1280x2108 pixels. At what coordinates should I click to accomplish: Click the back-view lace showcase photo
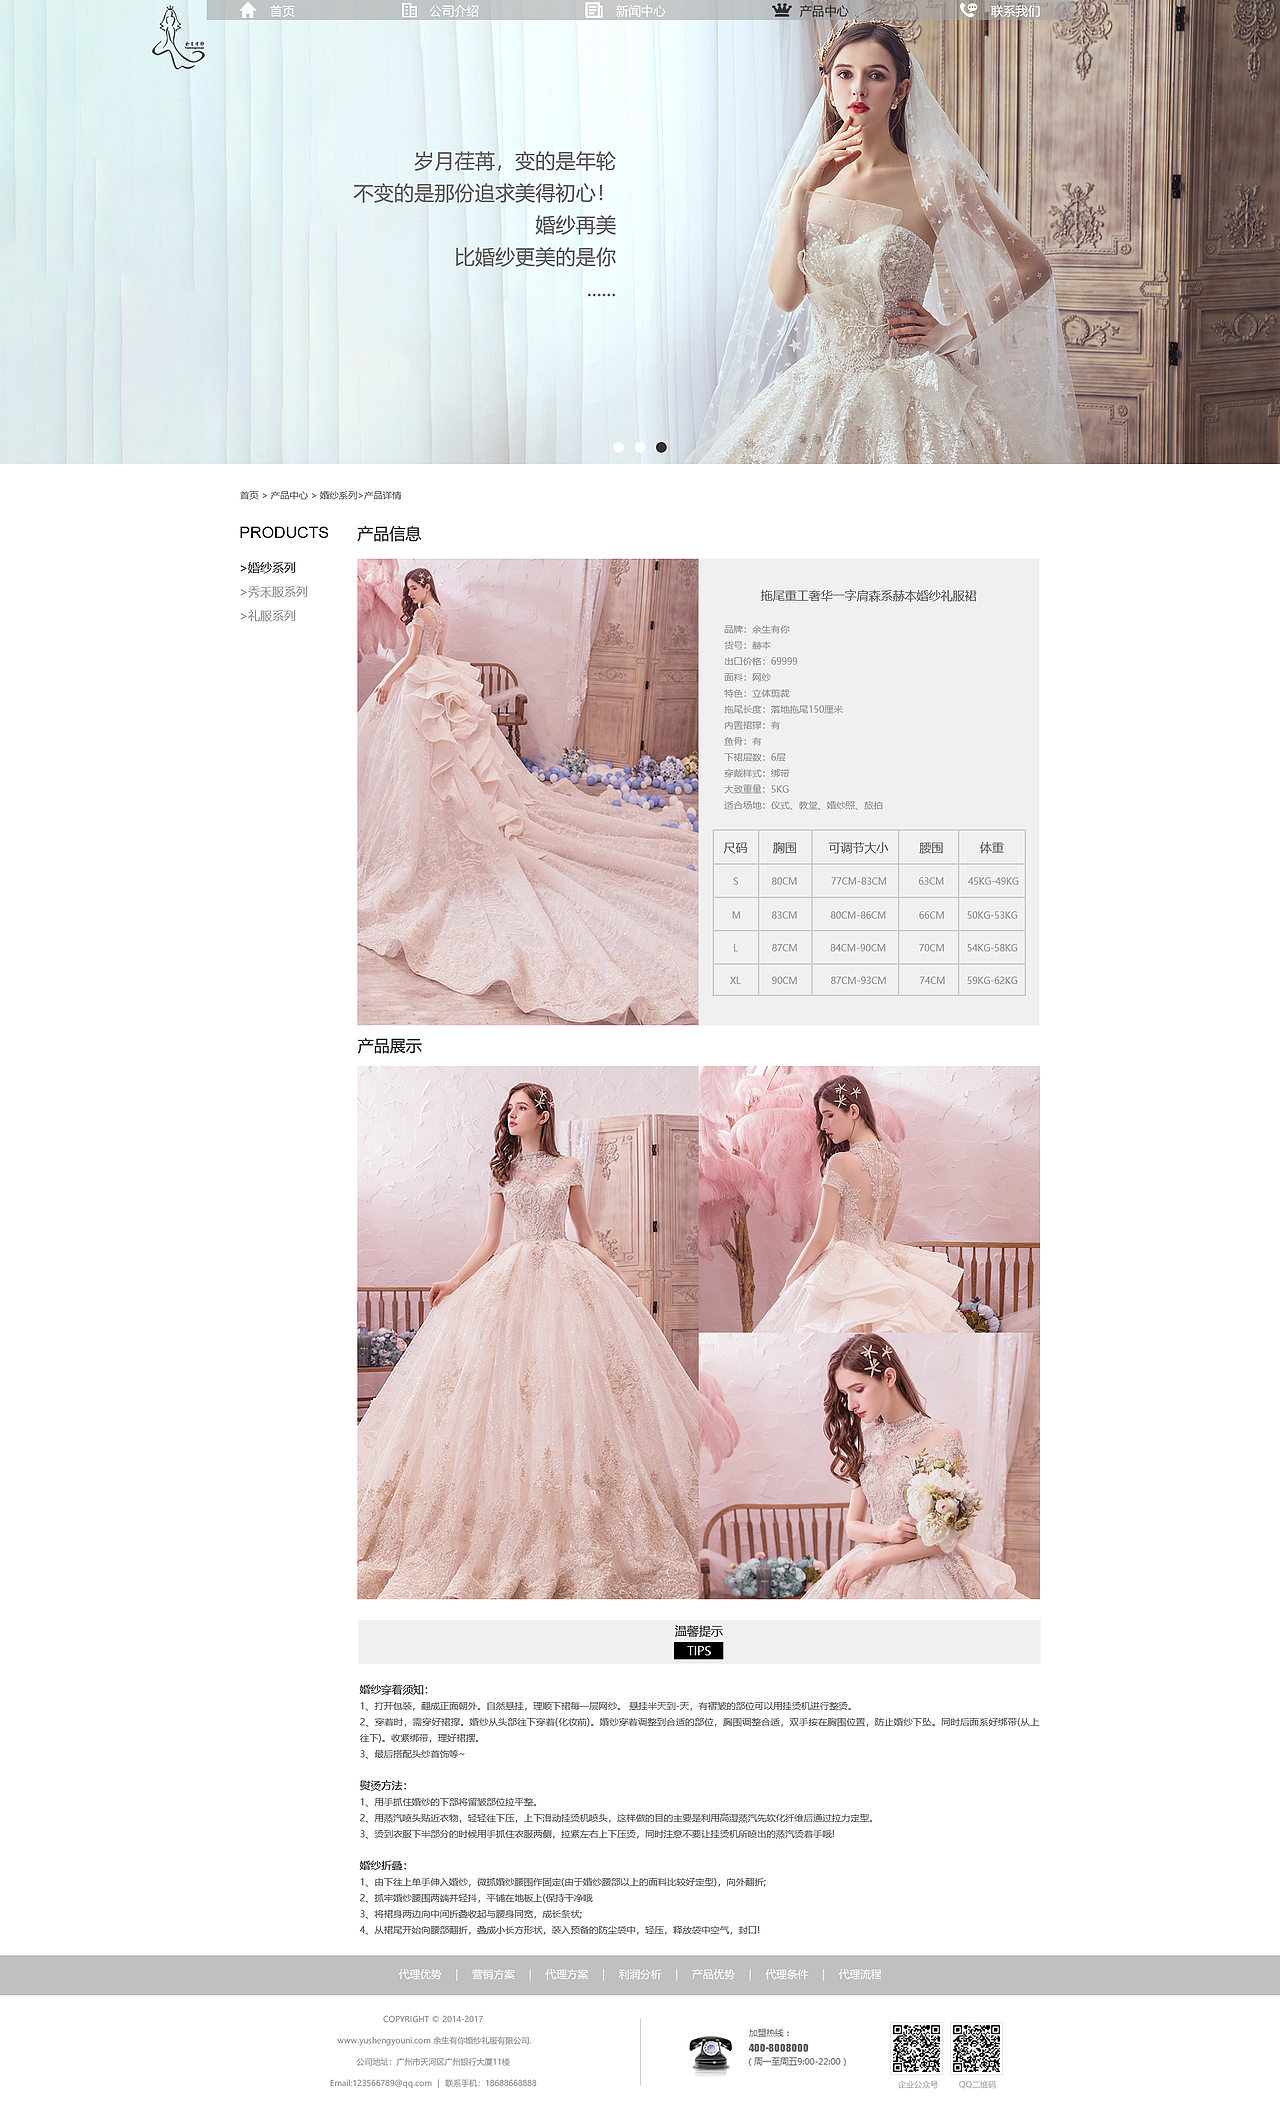coord(870,1199)
